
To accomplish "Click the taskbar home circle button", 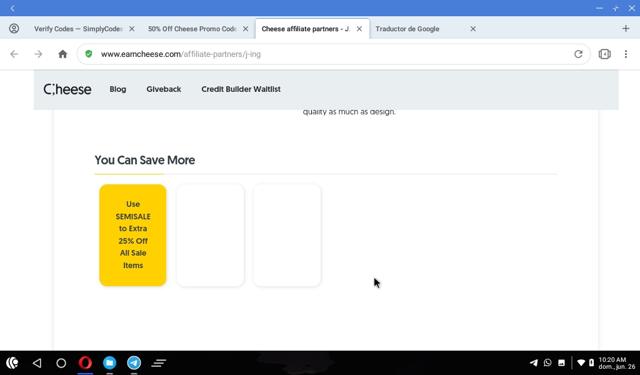I will (61, 363).
